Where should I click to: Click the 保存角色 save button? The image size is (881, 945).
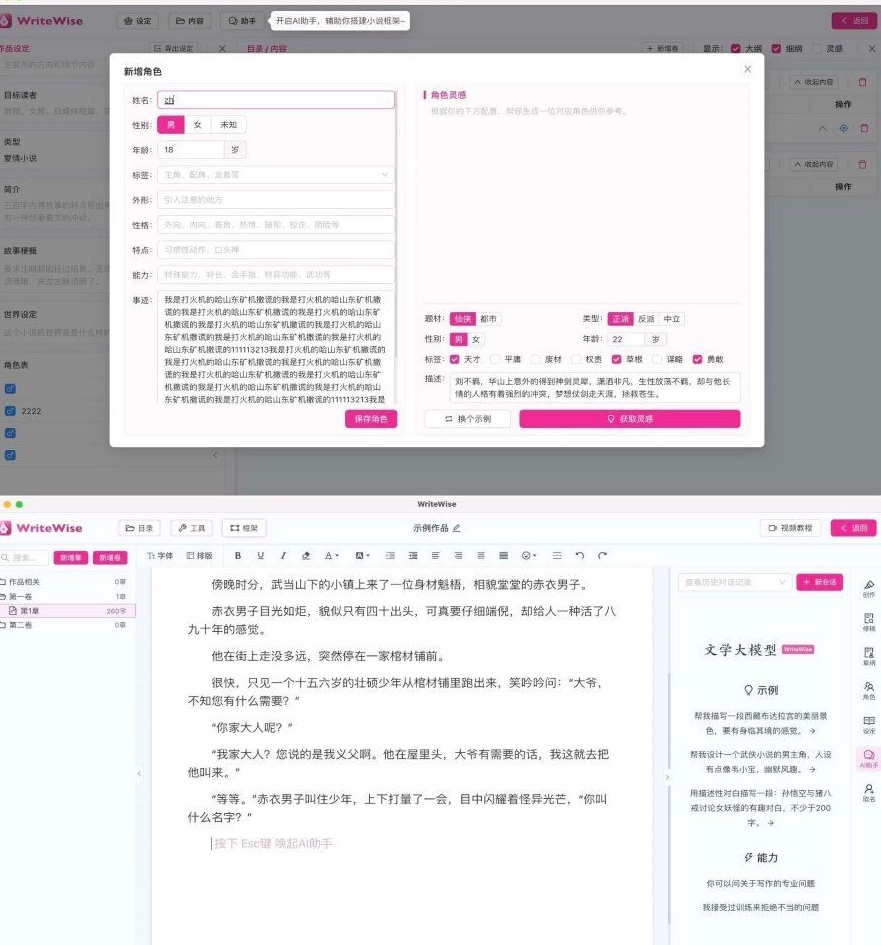368,419
